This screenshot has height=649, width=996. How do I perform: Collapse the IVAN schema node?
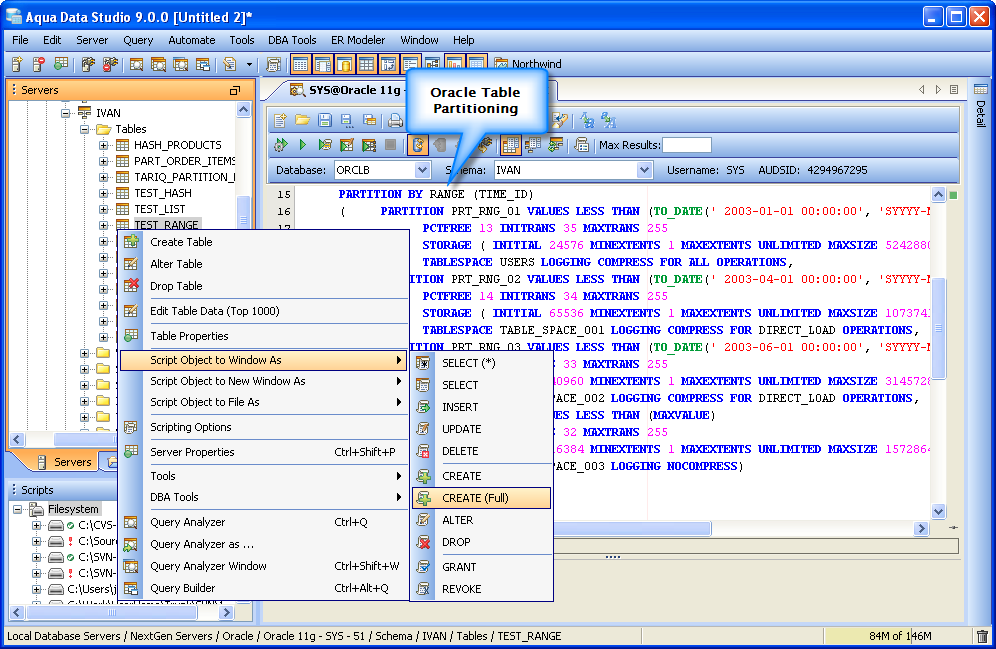(65, 113)
